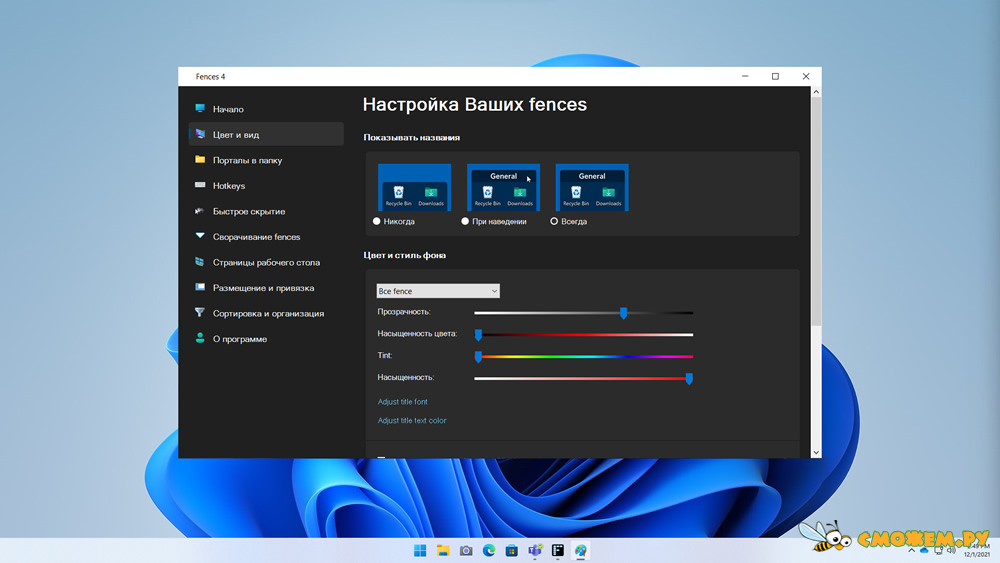This screenshot has height=563, width=1000.
Task: Open File Explorer from the taskbar
Action: (443, 550)
